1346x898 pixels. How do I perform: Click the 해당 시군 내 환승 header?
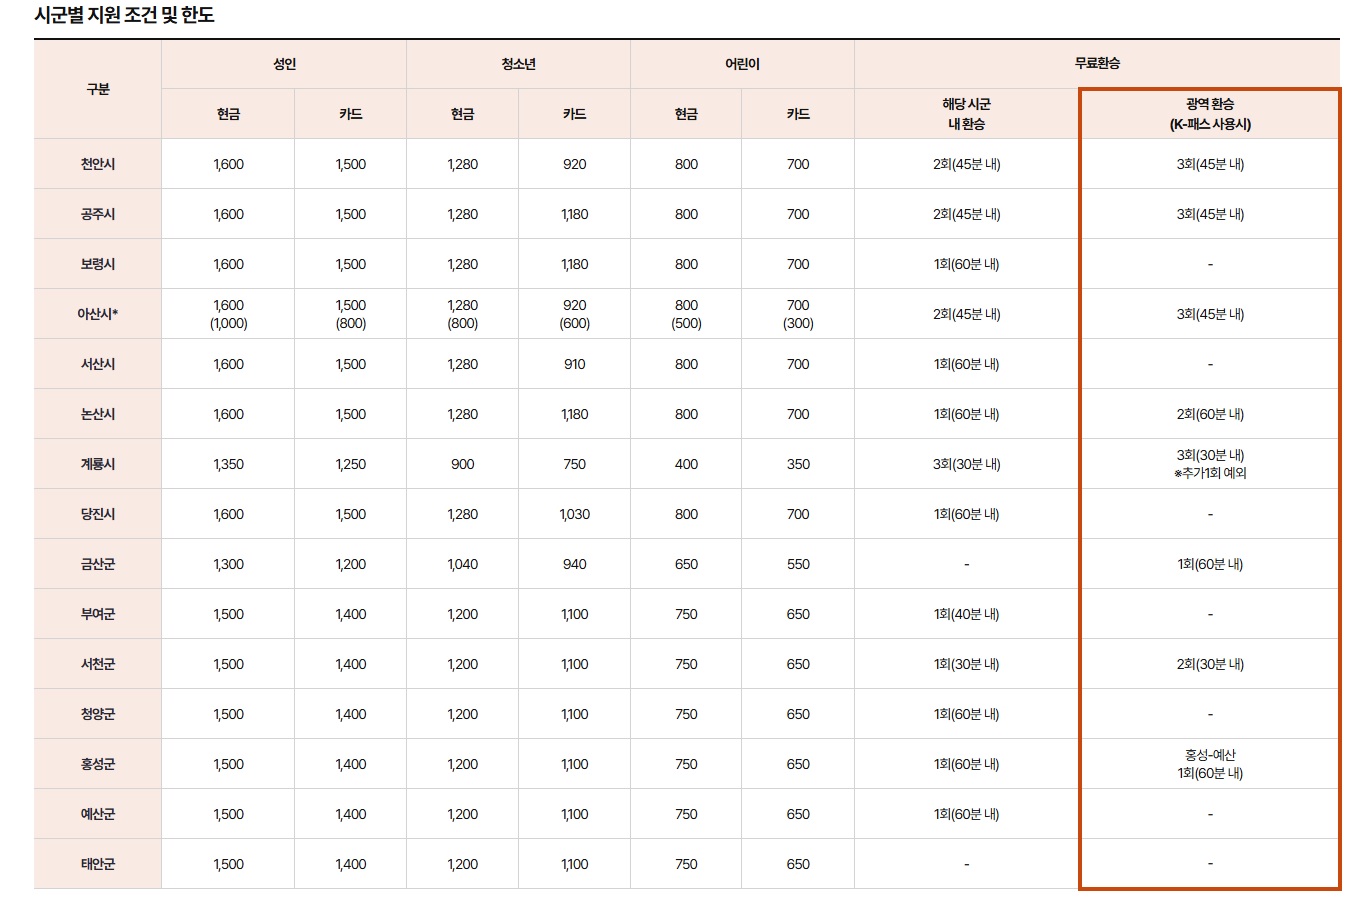point(966,114)
